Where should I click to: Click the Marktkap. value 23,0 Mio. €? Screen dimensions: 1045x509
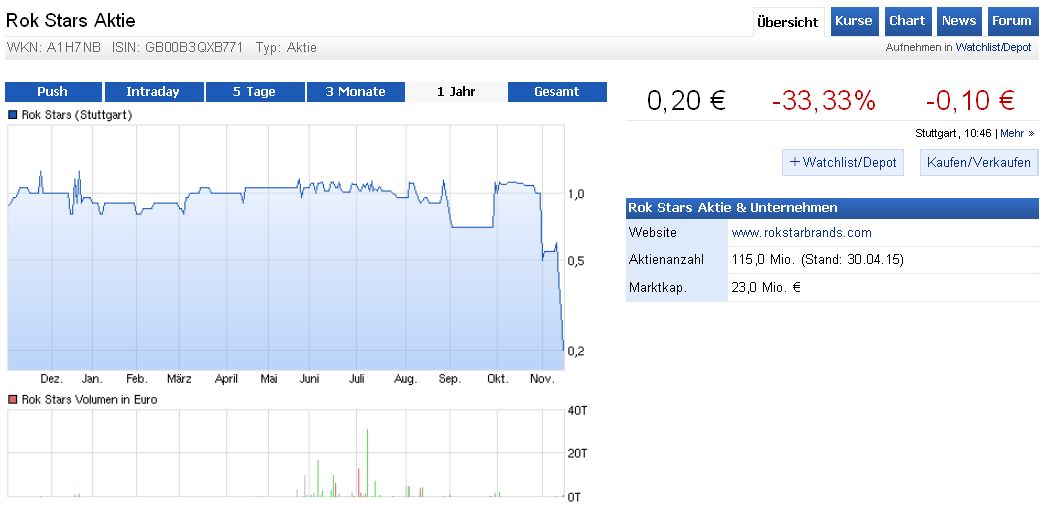[x=766, y=288]
